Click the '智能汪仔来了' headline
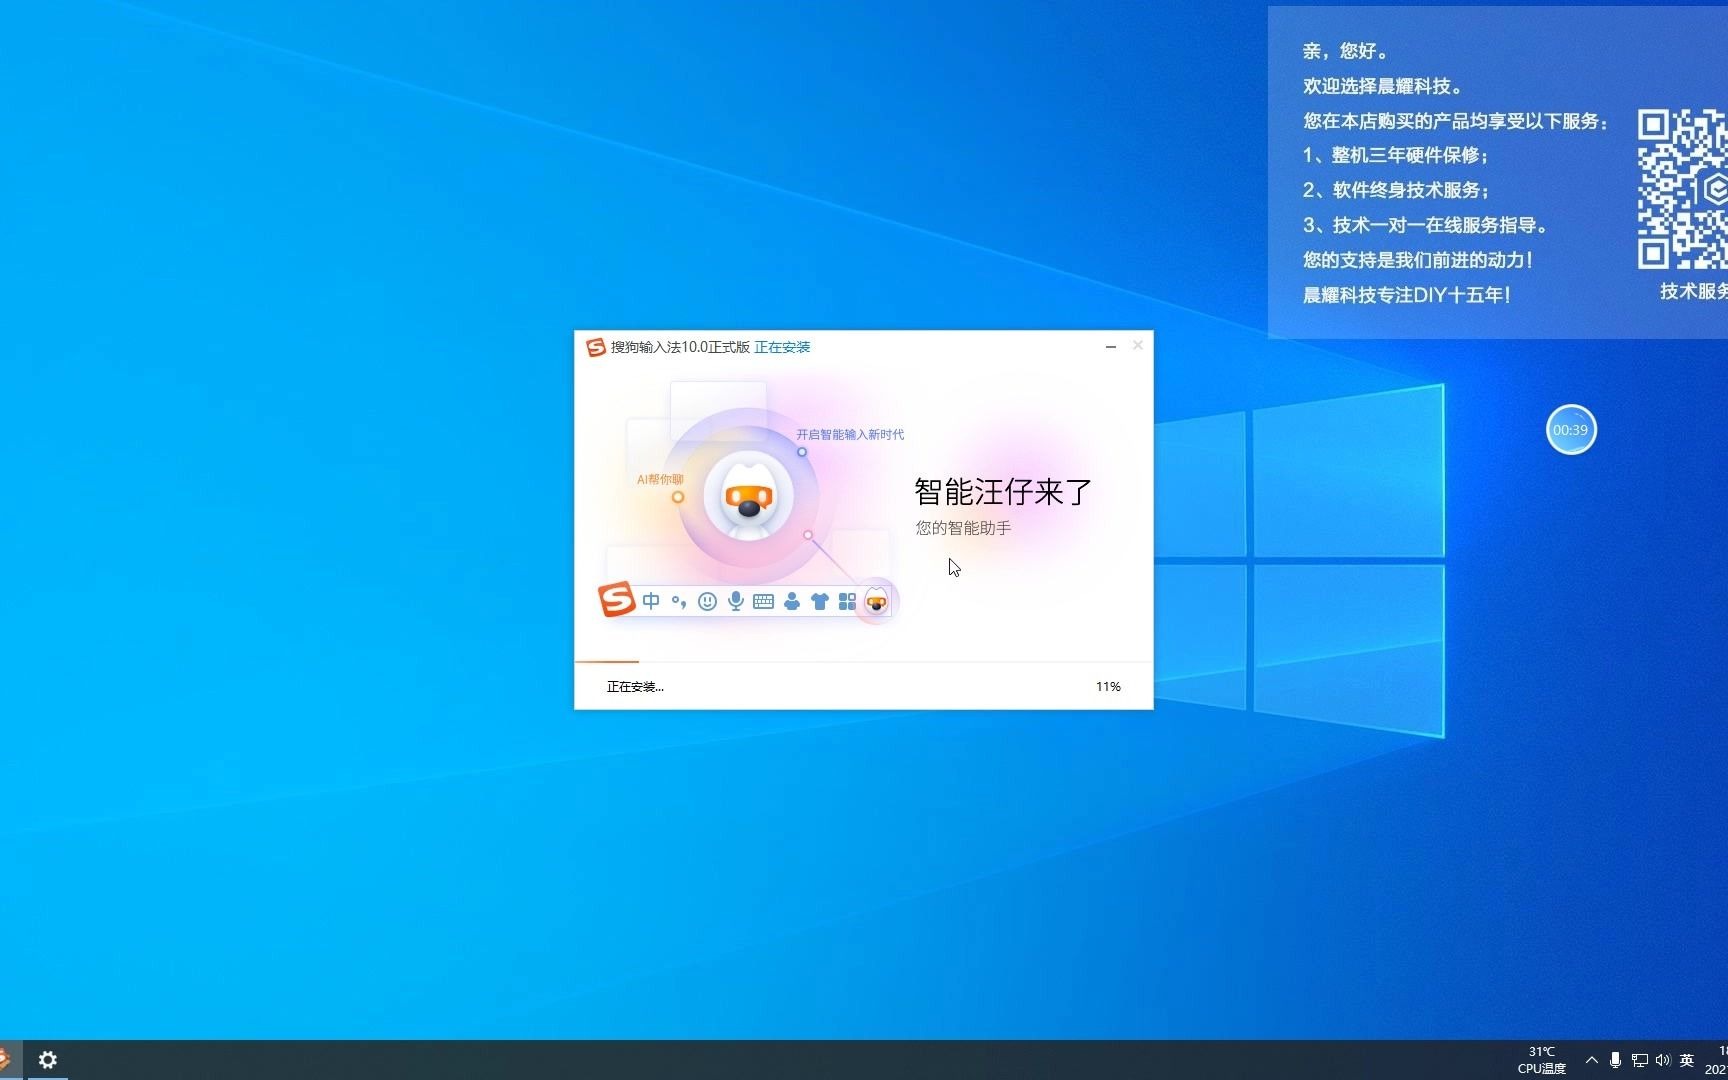This screenshot has height=1080, width=1728. [x=1003, y=491]
